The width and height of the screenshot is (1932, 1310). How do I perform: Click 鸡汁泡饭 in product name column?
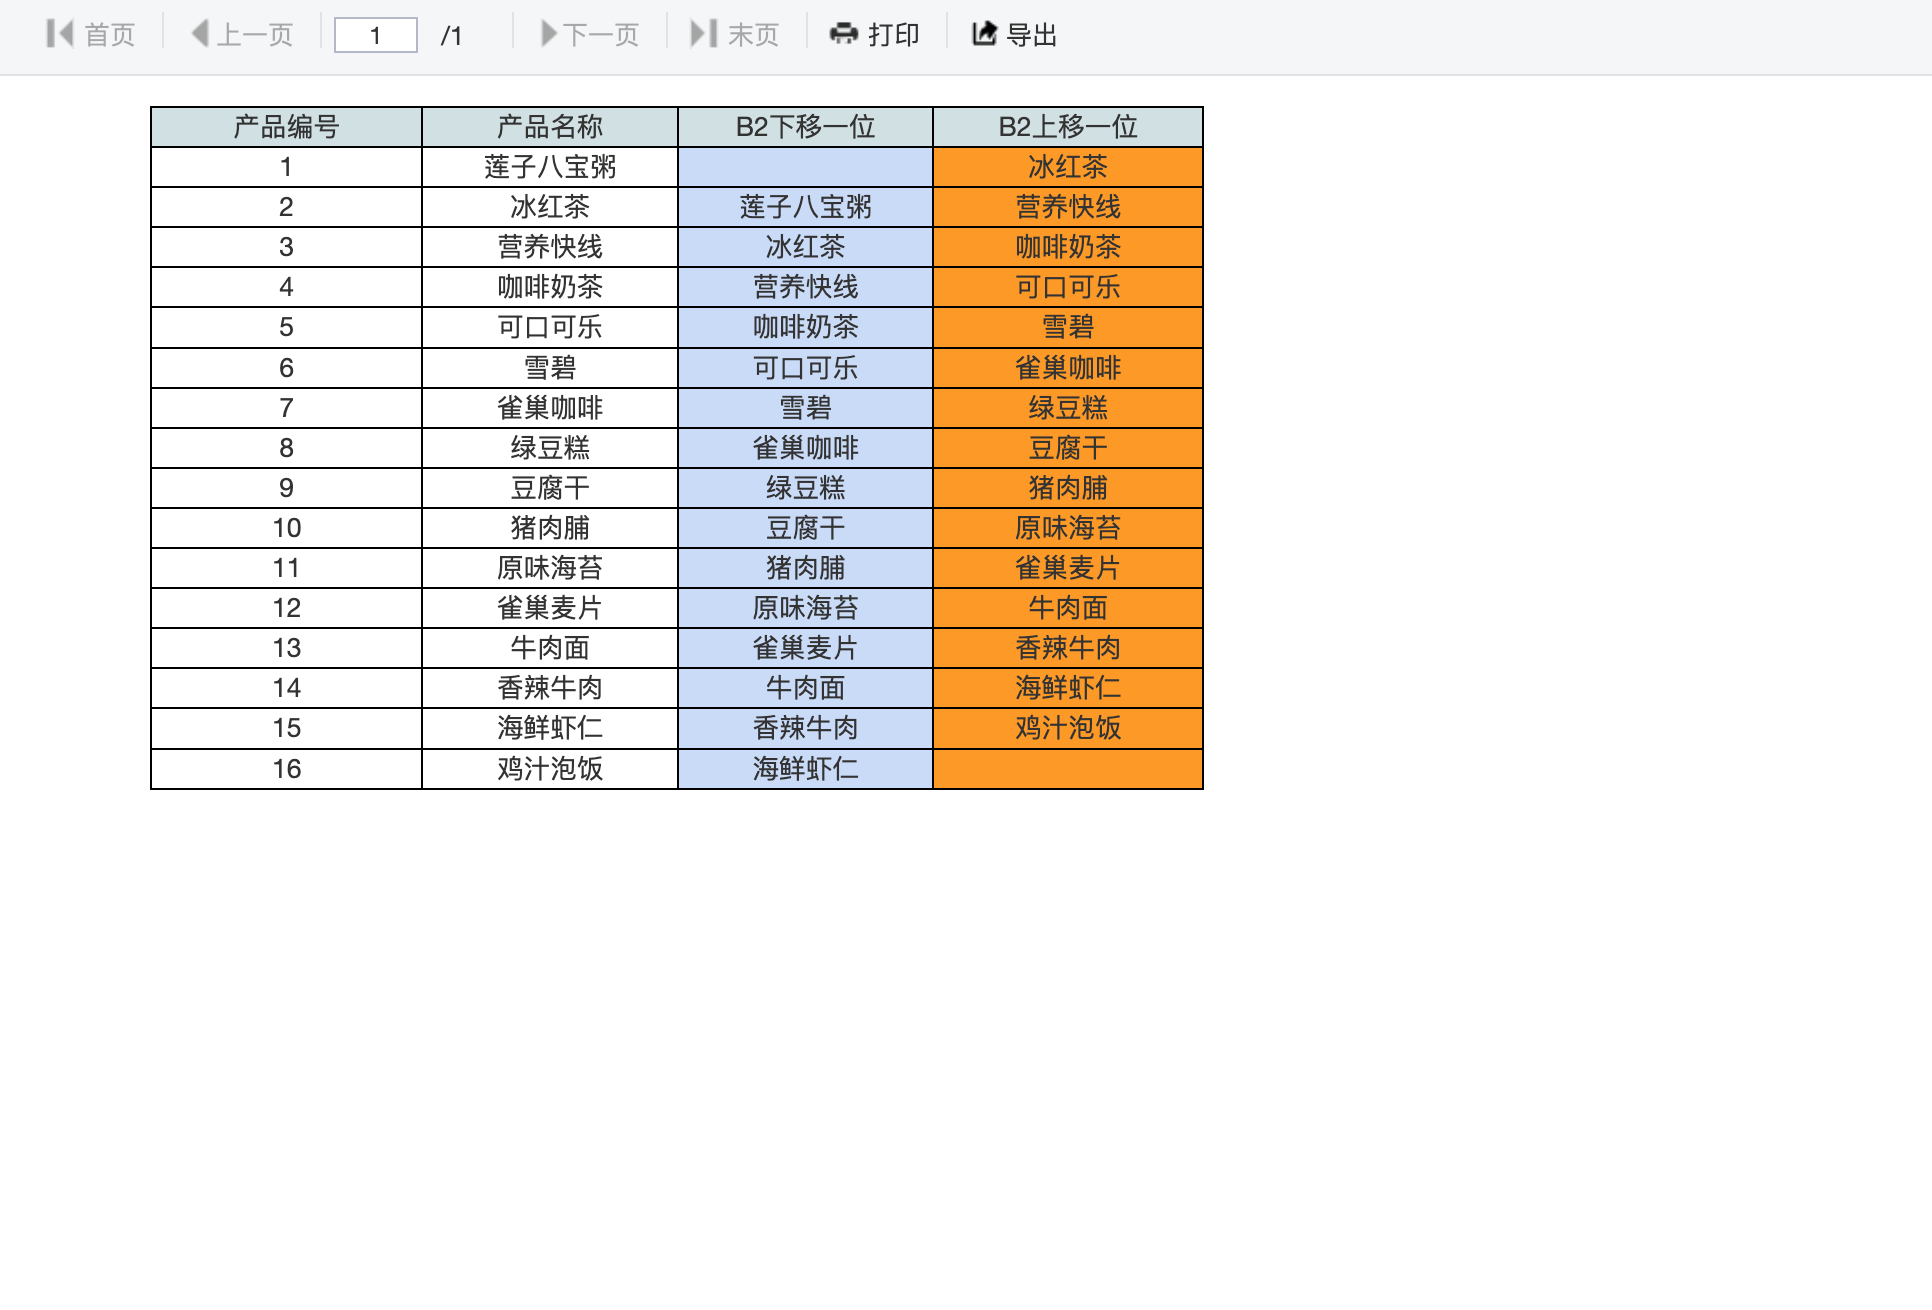550,769
